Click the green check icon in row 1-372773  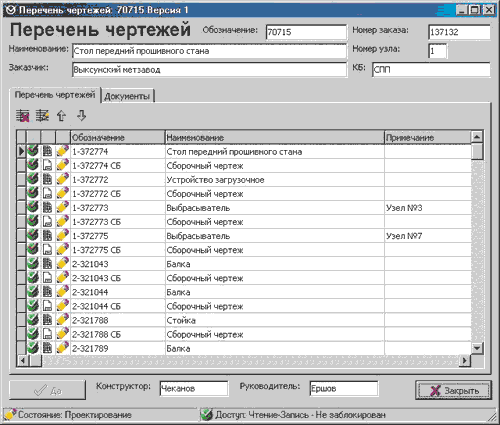33,208
